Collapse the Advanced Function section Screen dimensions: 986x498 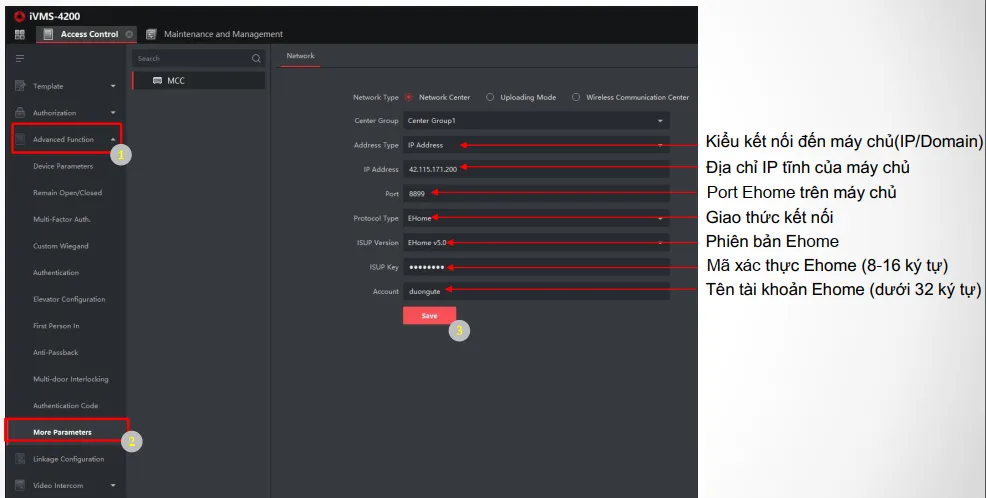pos(113,139)
